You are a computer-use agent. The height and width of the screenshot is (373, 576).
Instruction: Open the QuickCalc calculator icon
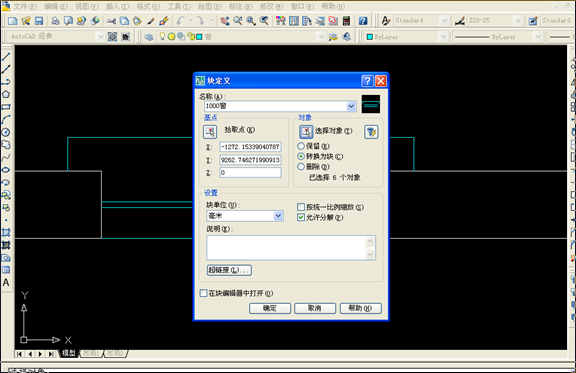click(346, 21)
